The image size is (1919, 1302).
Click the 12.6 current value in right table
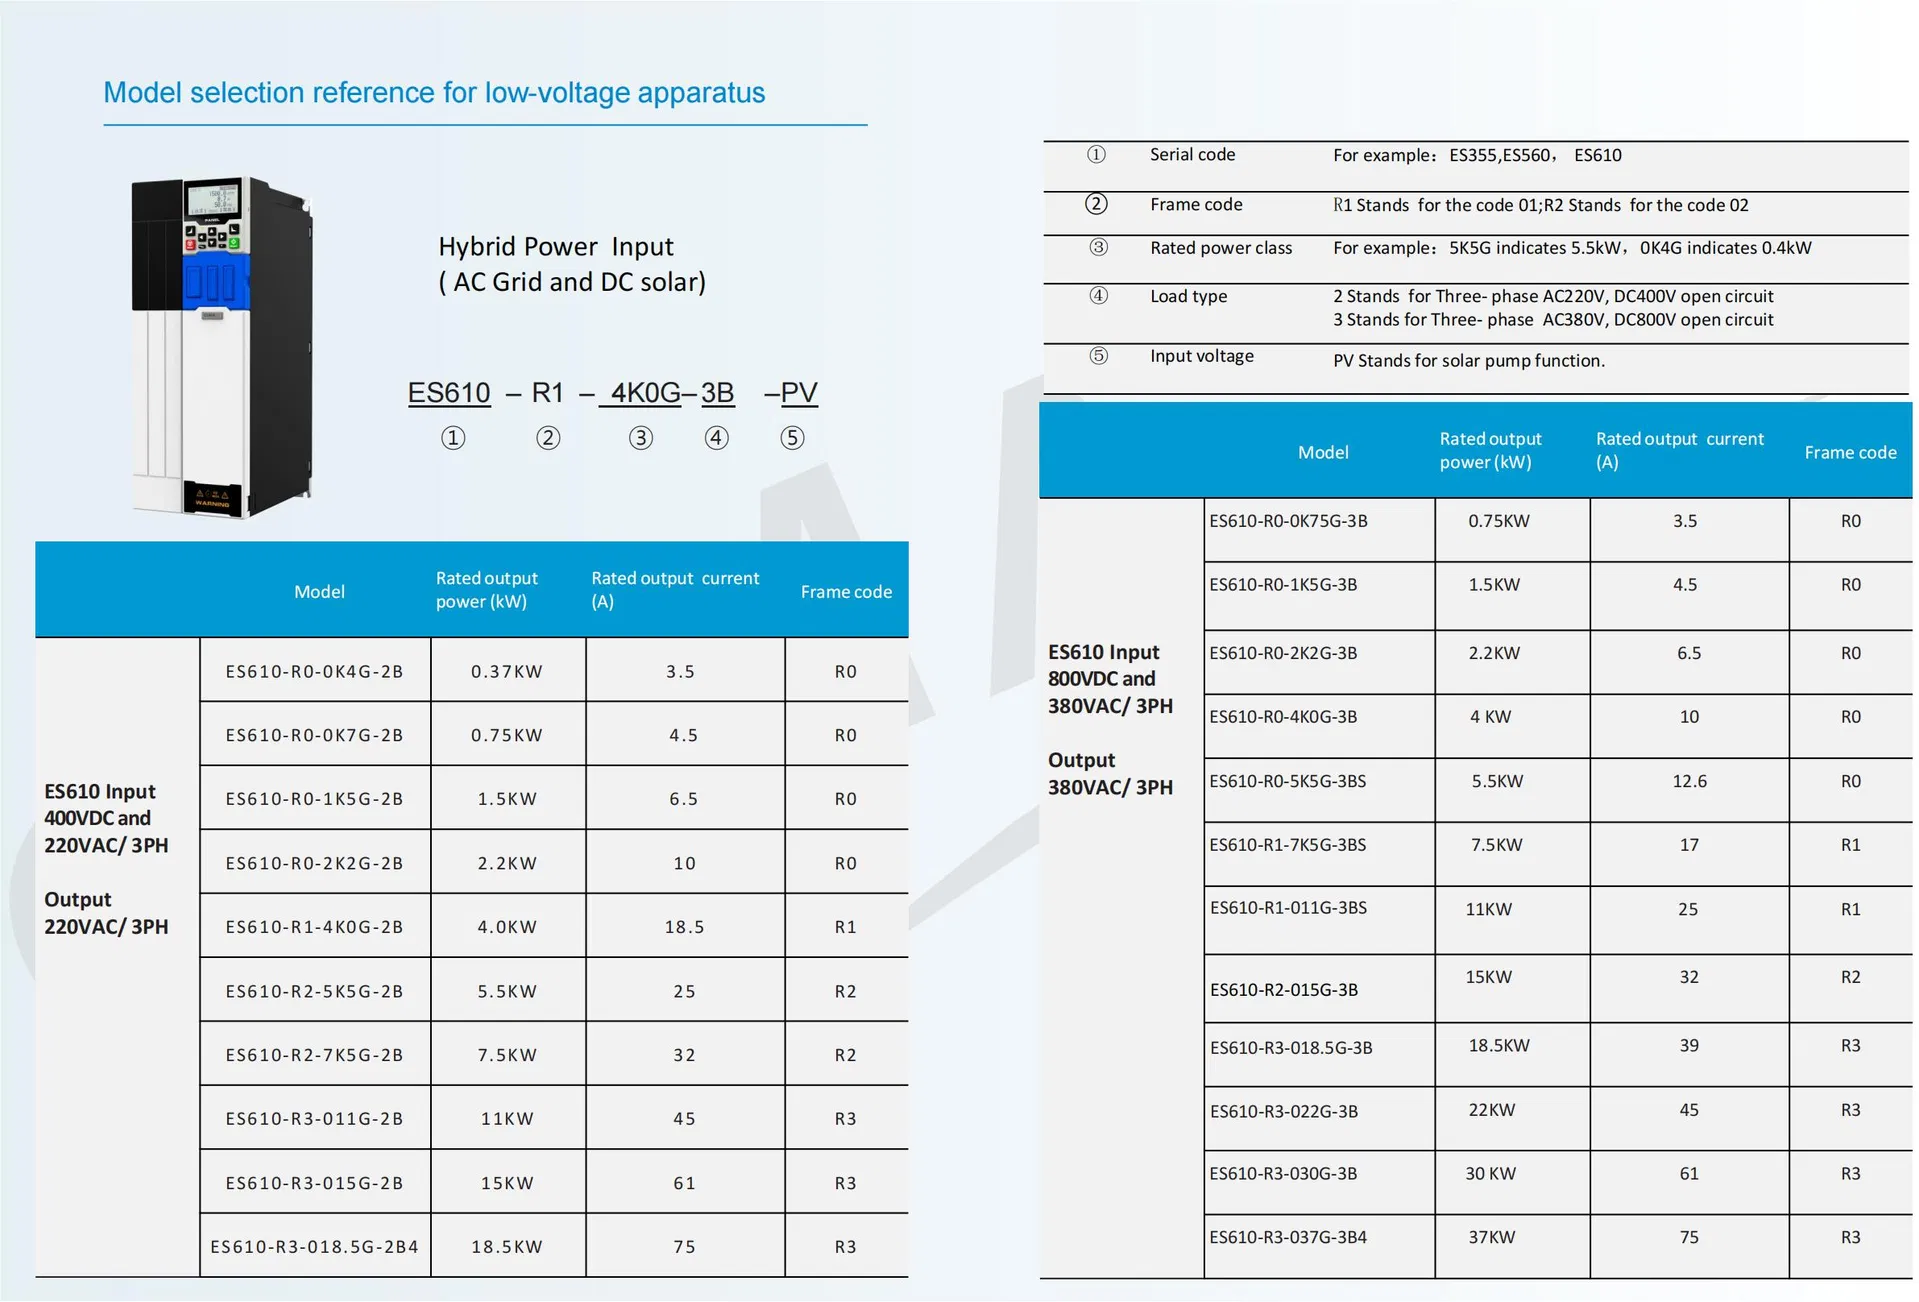tap(1689, 781)
